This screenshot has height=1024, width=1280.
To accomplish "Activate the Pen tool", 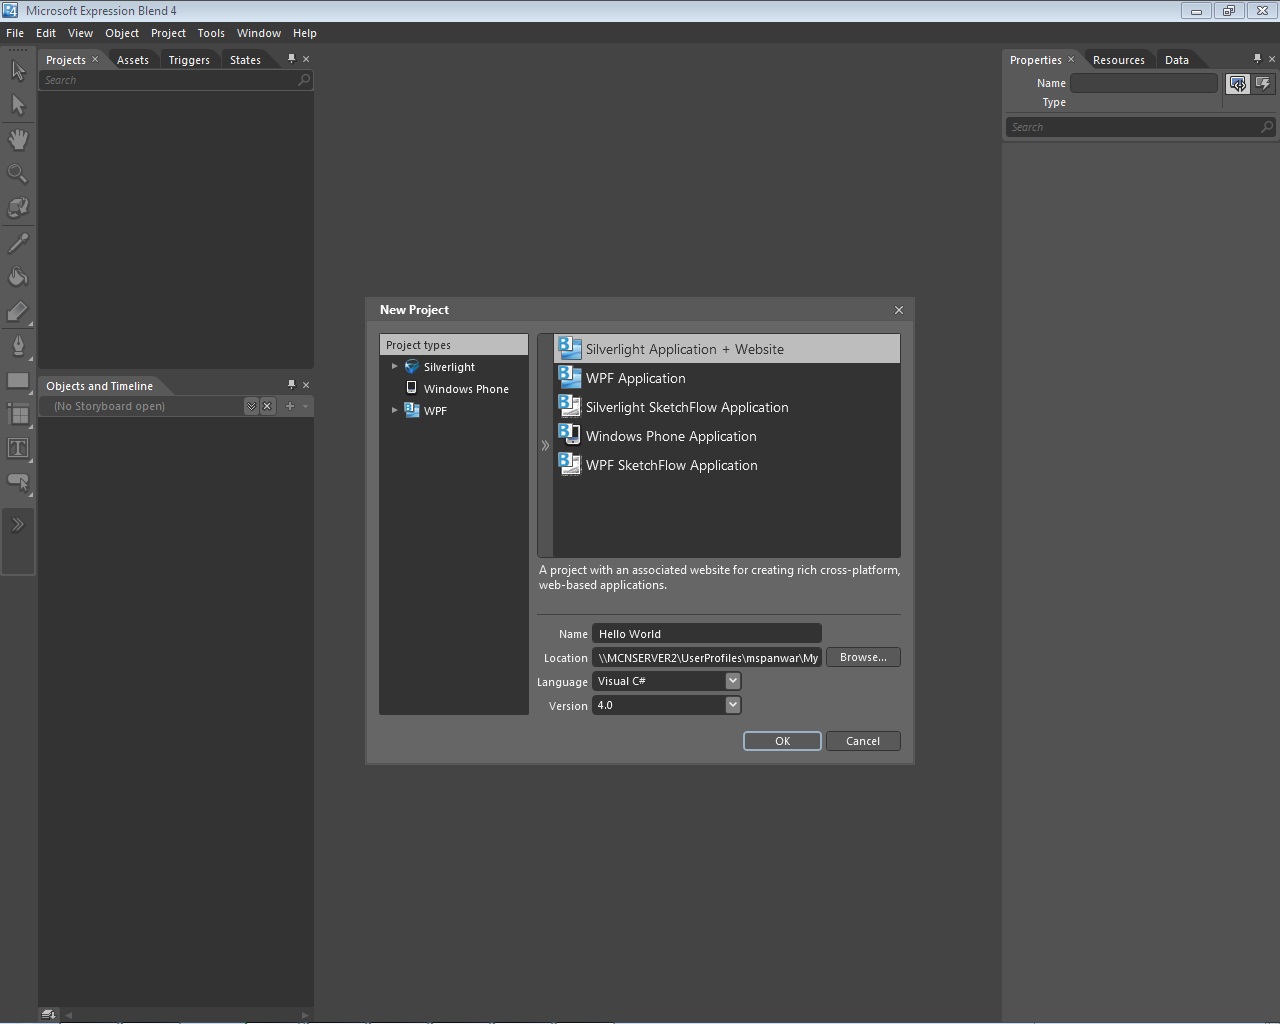I will coord(18,347).
